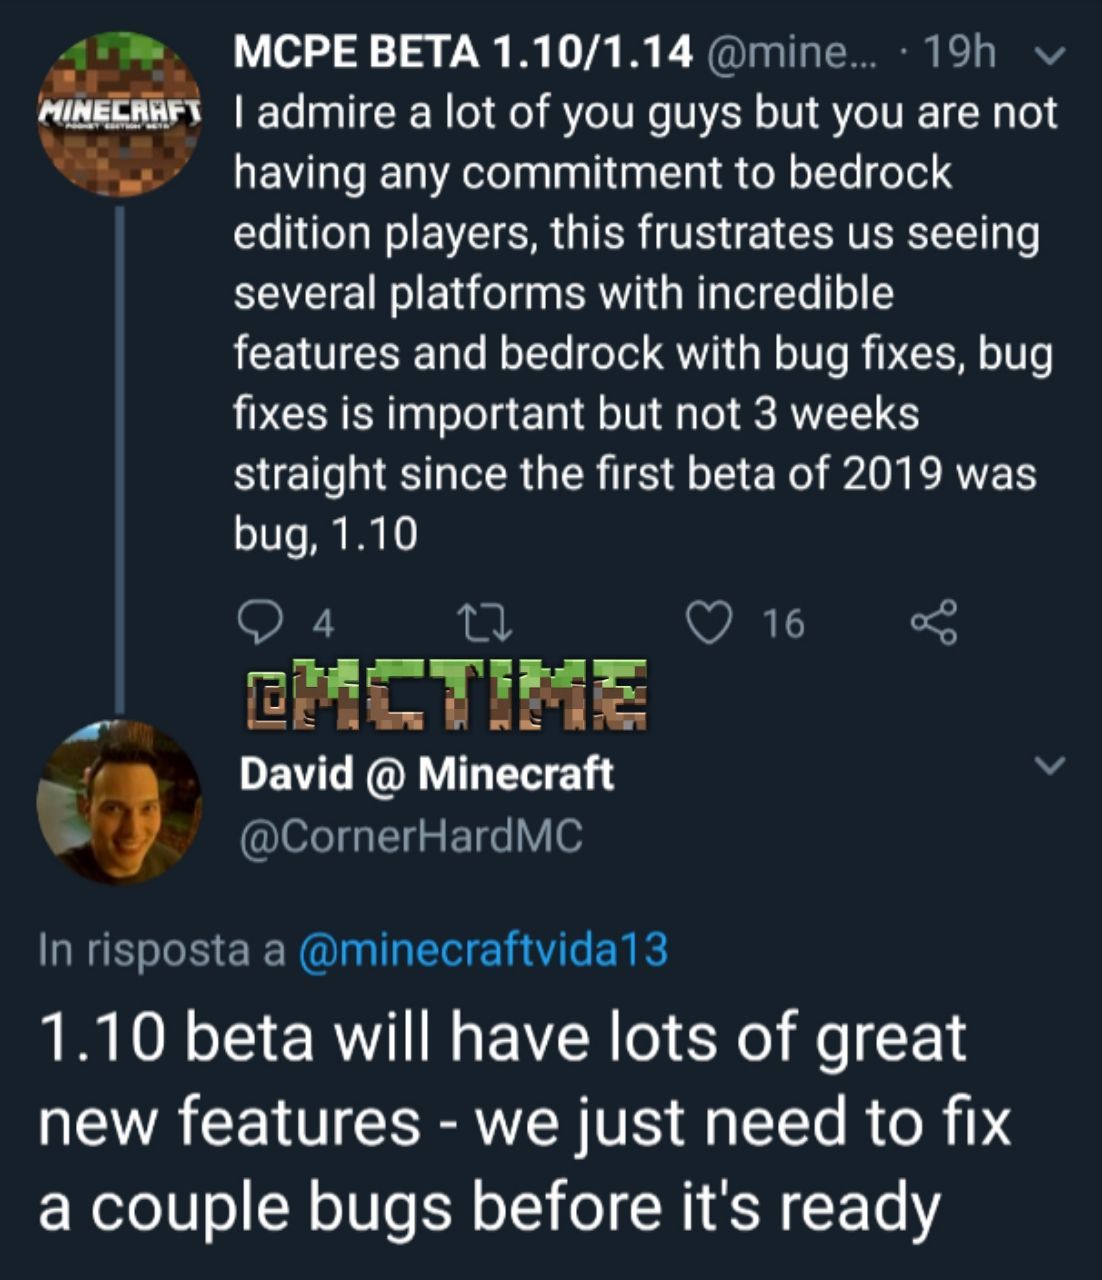Open the tweet text about bedrock commitment

click(x=640, y=322)
